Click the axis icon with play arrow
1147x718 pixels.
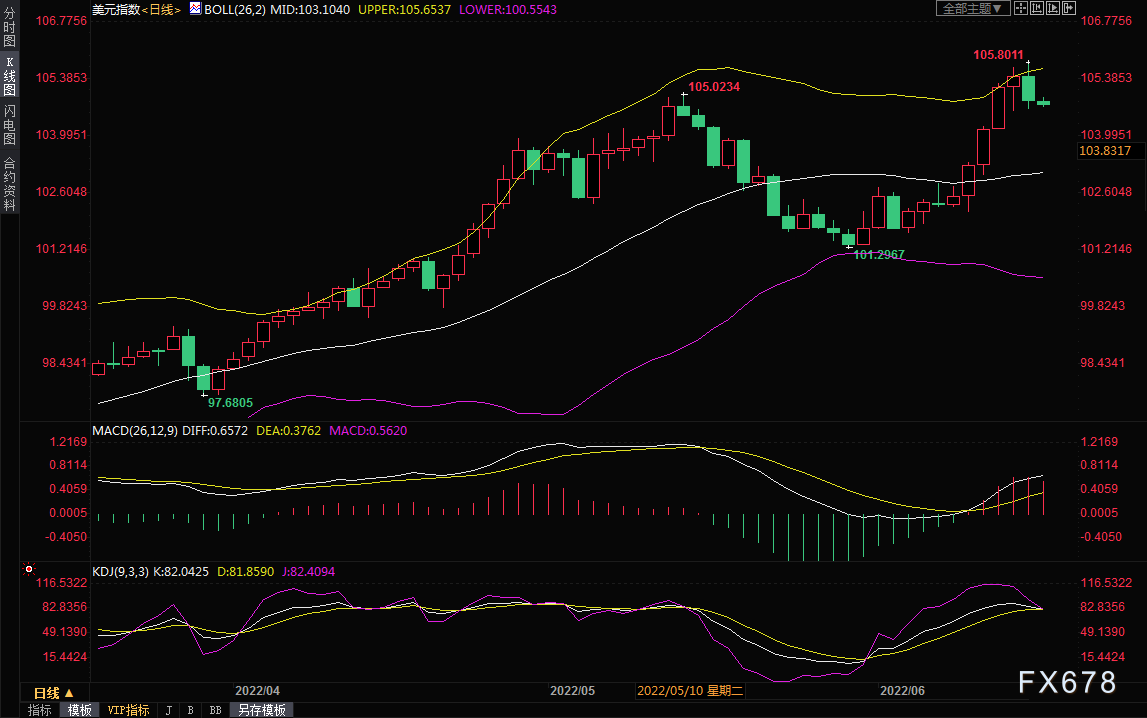tap(1053, 8)
